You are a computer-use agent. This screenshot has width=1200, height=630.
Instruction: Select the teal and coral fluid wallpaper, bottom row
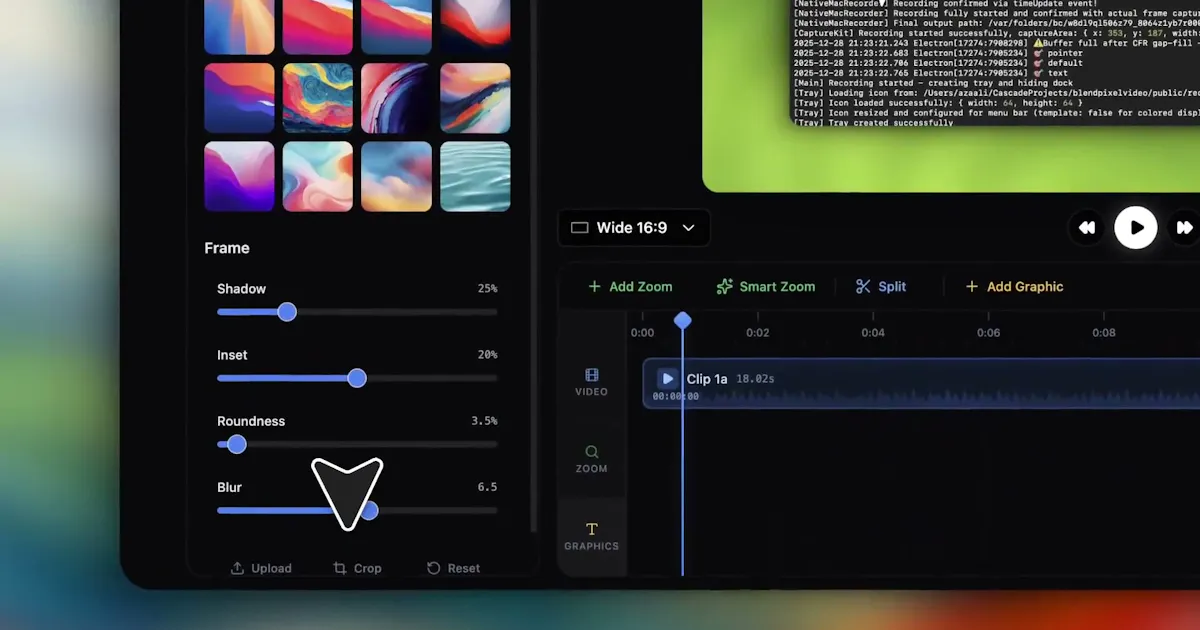pos(318,176)
